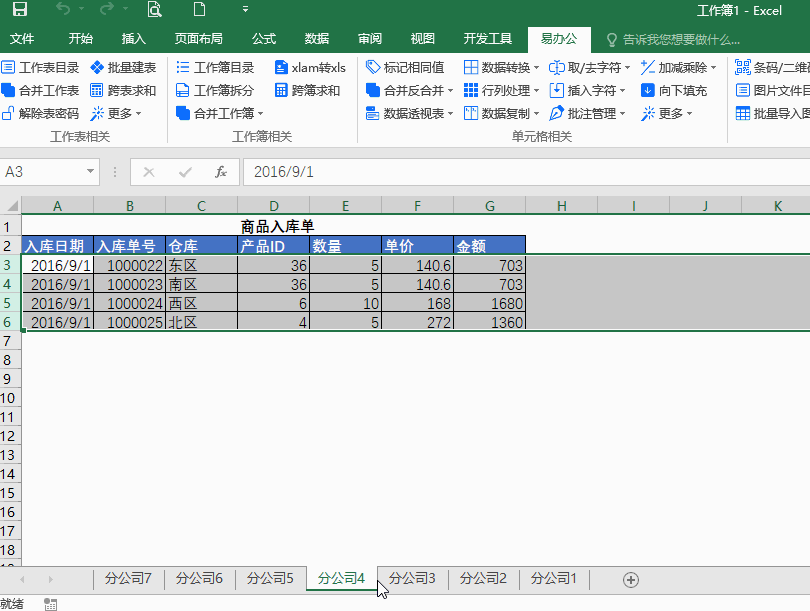Image resolution: width=810 pixels, height=611 pixels.
Task: Switch to sheet tab 分公司7
Action: (128, 578)
